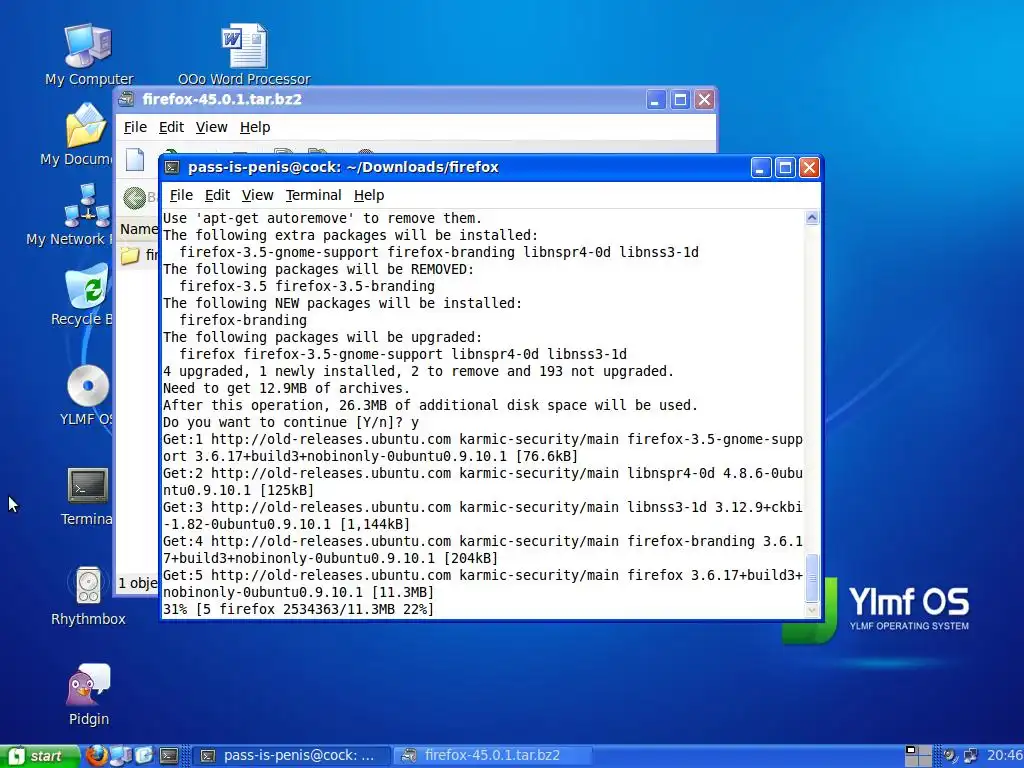
Task: Select the folder row in archive list
Action: pyautogui.click(x=138, y=255)
